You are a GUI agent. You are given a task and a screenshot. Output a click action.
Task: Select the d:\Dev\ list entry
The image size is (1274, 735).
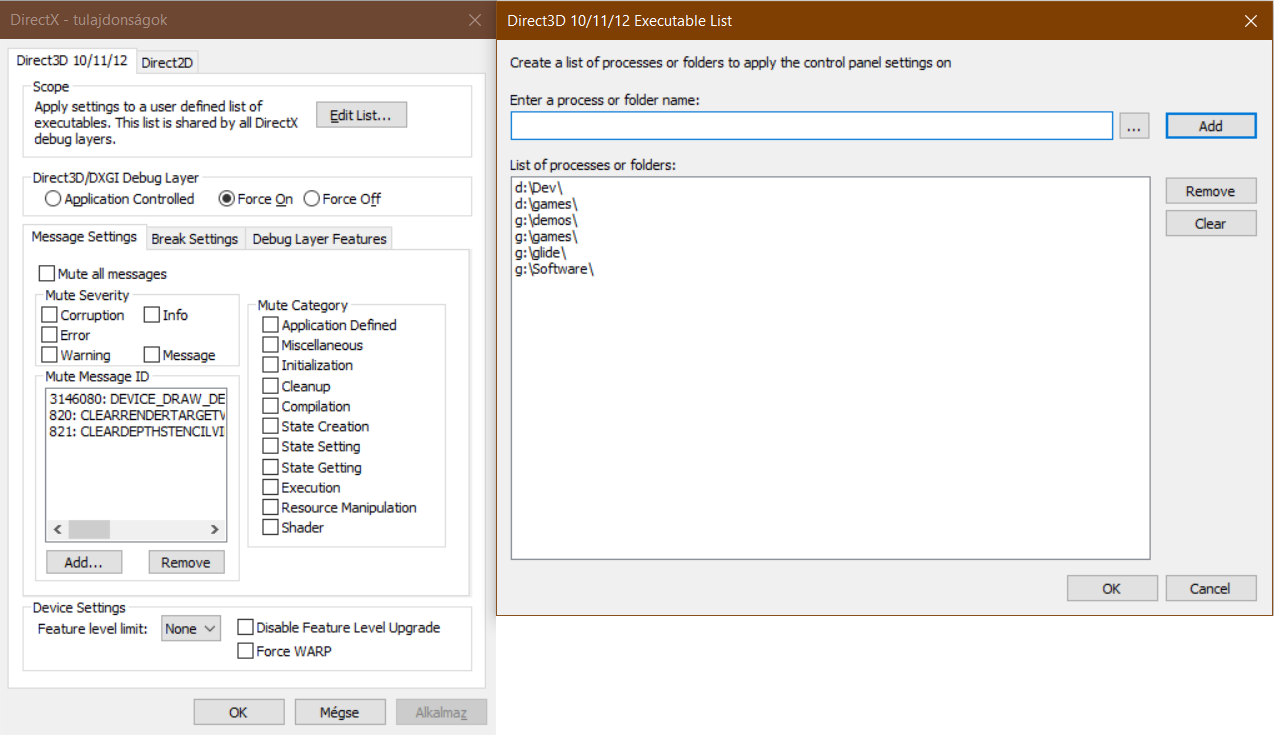539,188
